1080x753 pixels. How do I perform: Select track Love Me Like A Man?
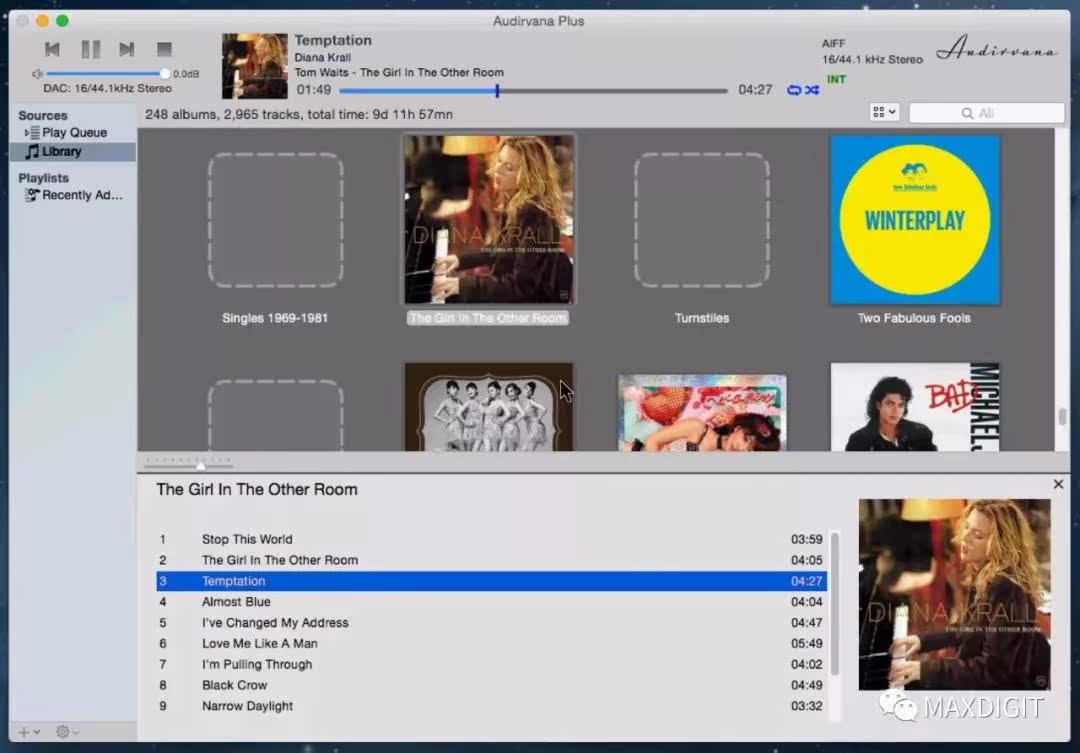click(x=491, y=643)
